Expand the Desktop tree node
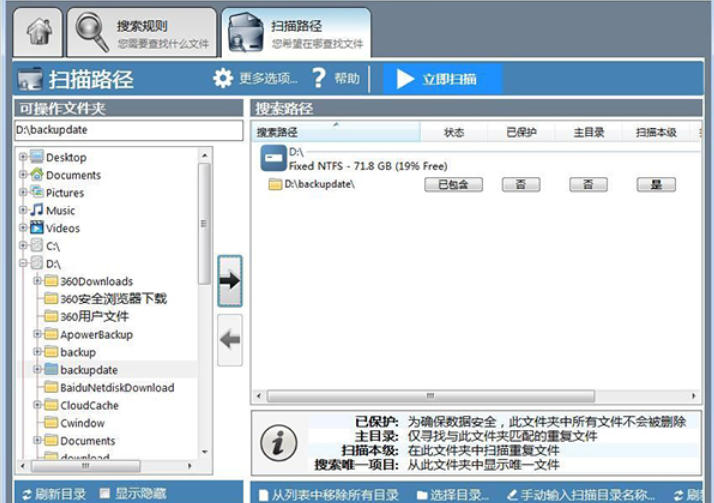Screen dimensions: 714x503 tap(23, 157)
